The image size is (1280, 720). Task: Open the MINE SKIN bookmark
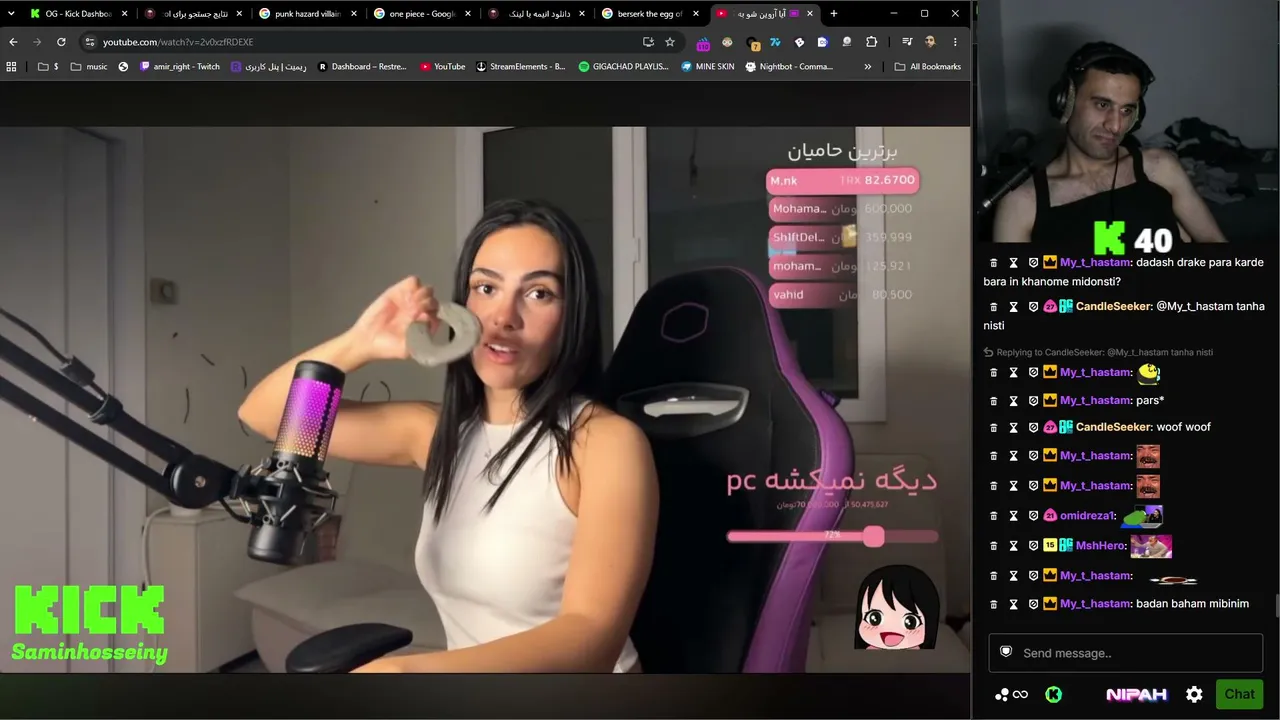coord(707,67)
